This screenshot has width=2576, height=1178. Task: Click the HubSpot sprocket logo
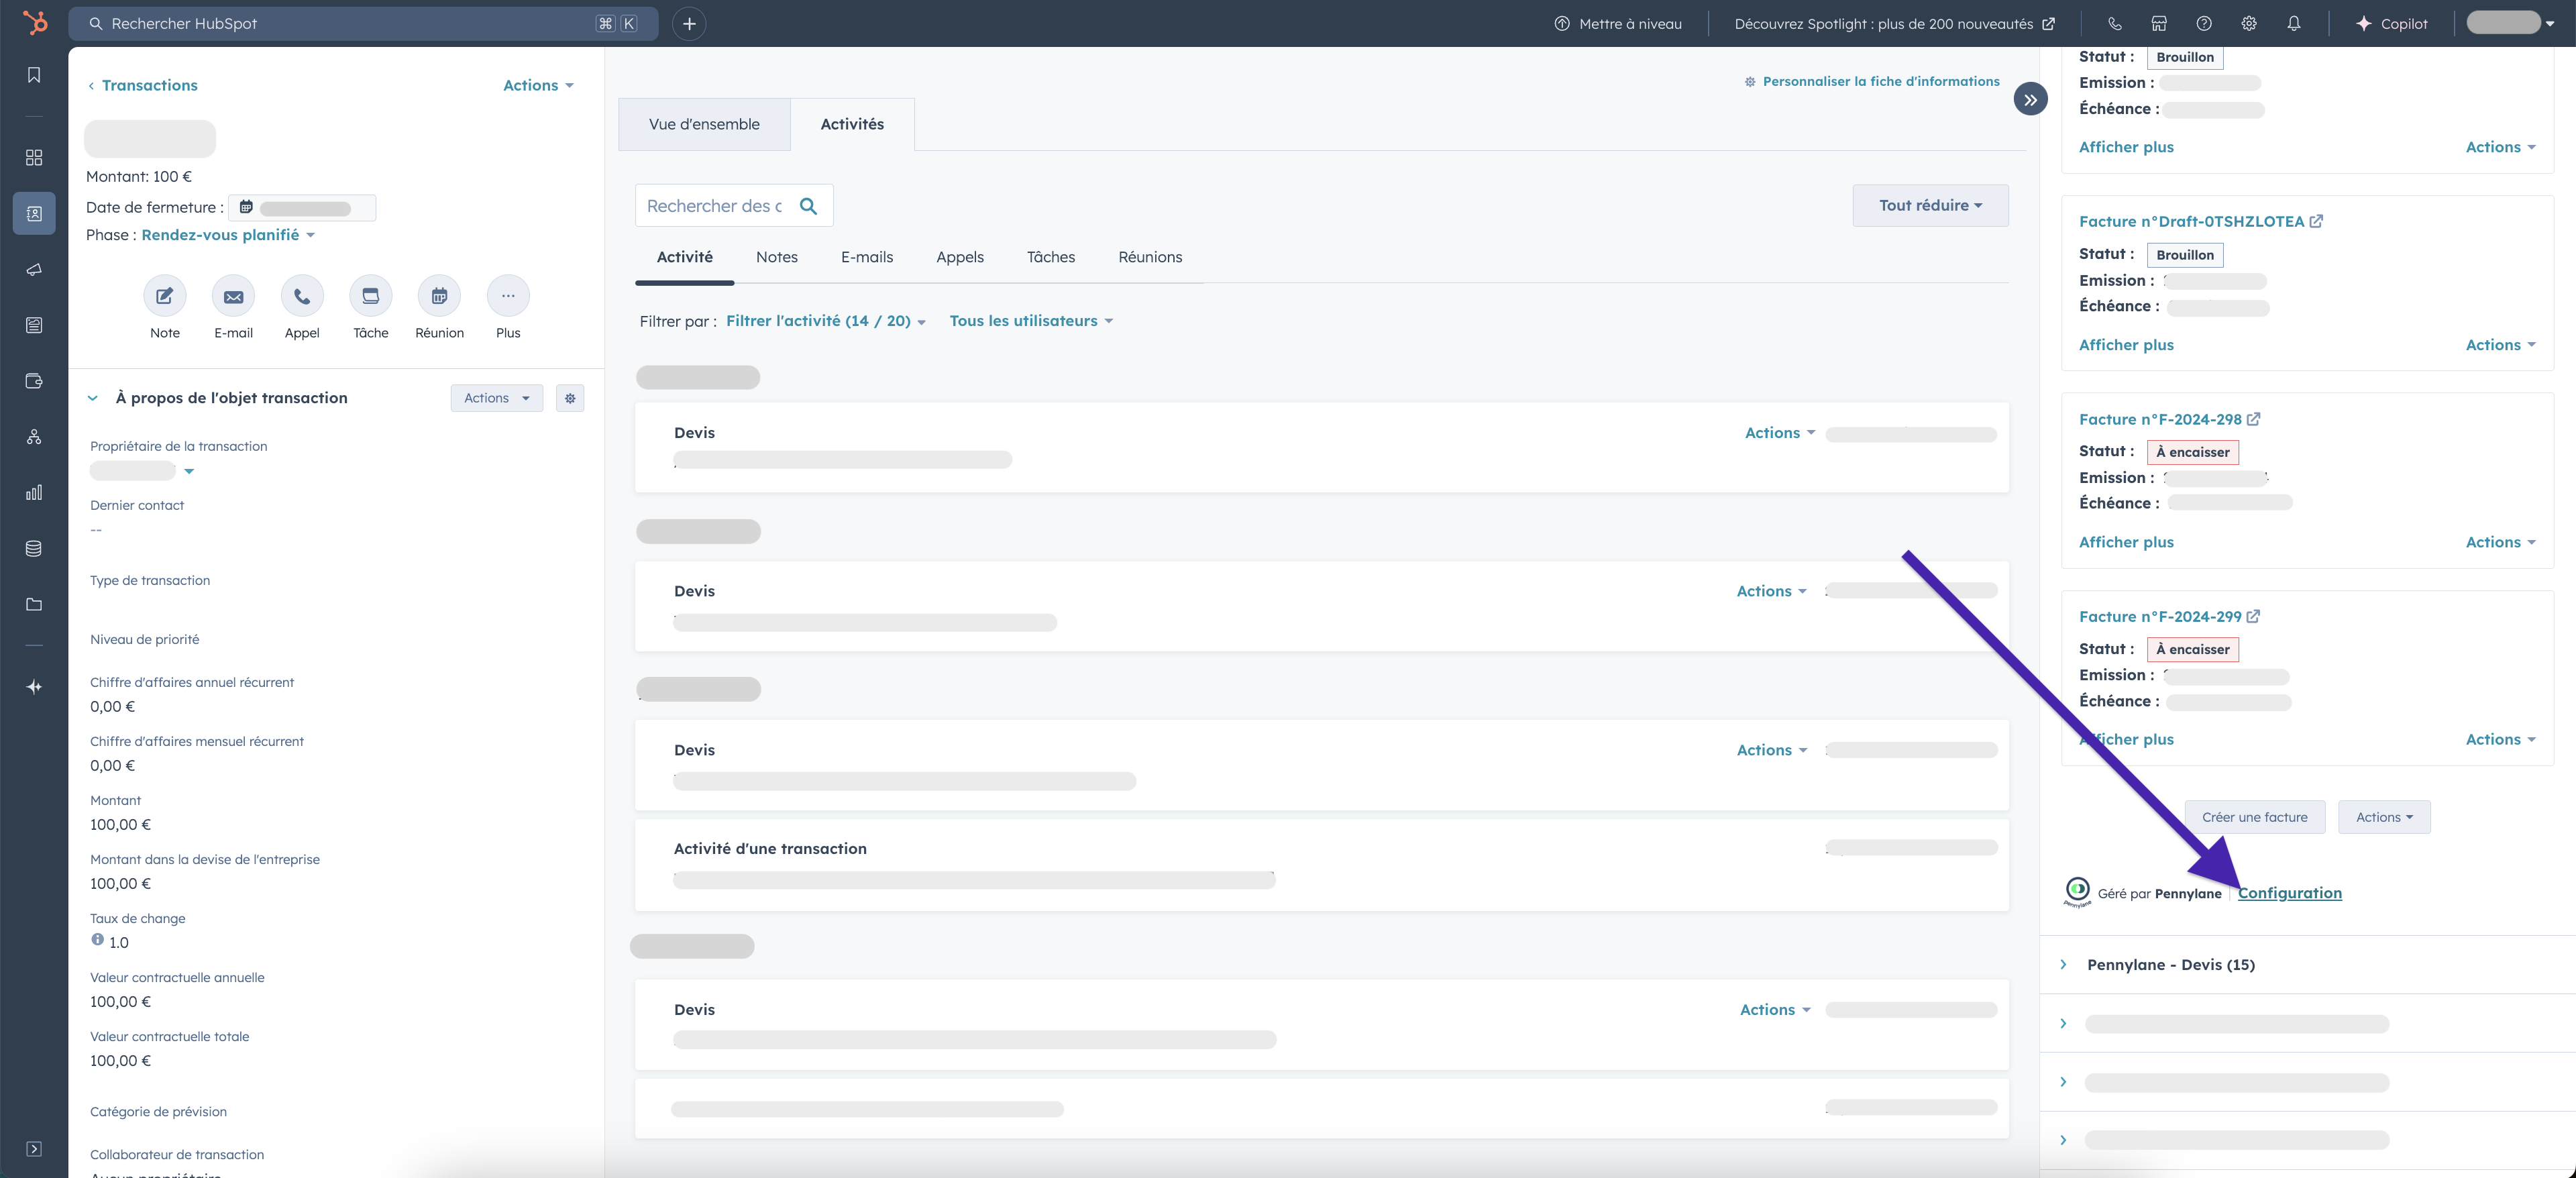[x=35, y=23]
